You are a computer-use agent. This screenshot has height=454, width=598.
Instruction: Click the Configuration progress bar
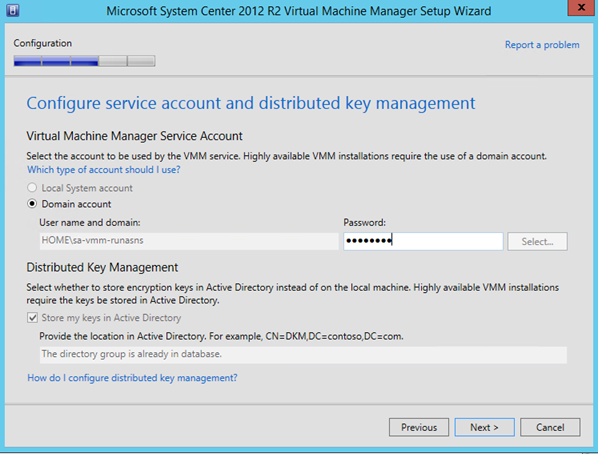[84, 61]
